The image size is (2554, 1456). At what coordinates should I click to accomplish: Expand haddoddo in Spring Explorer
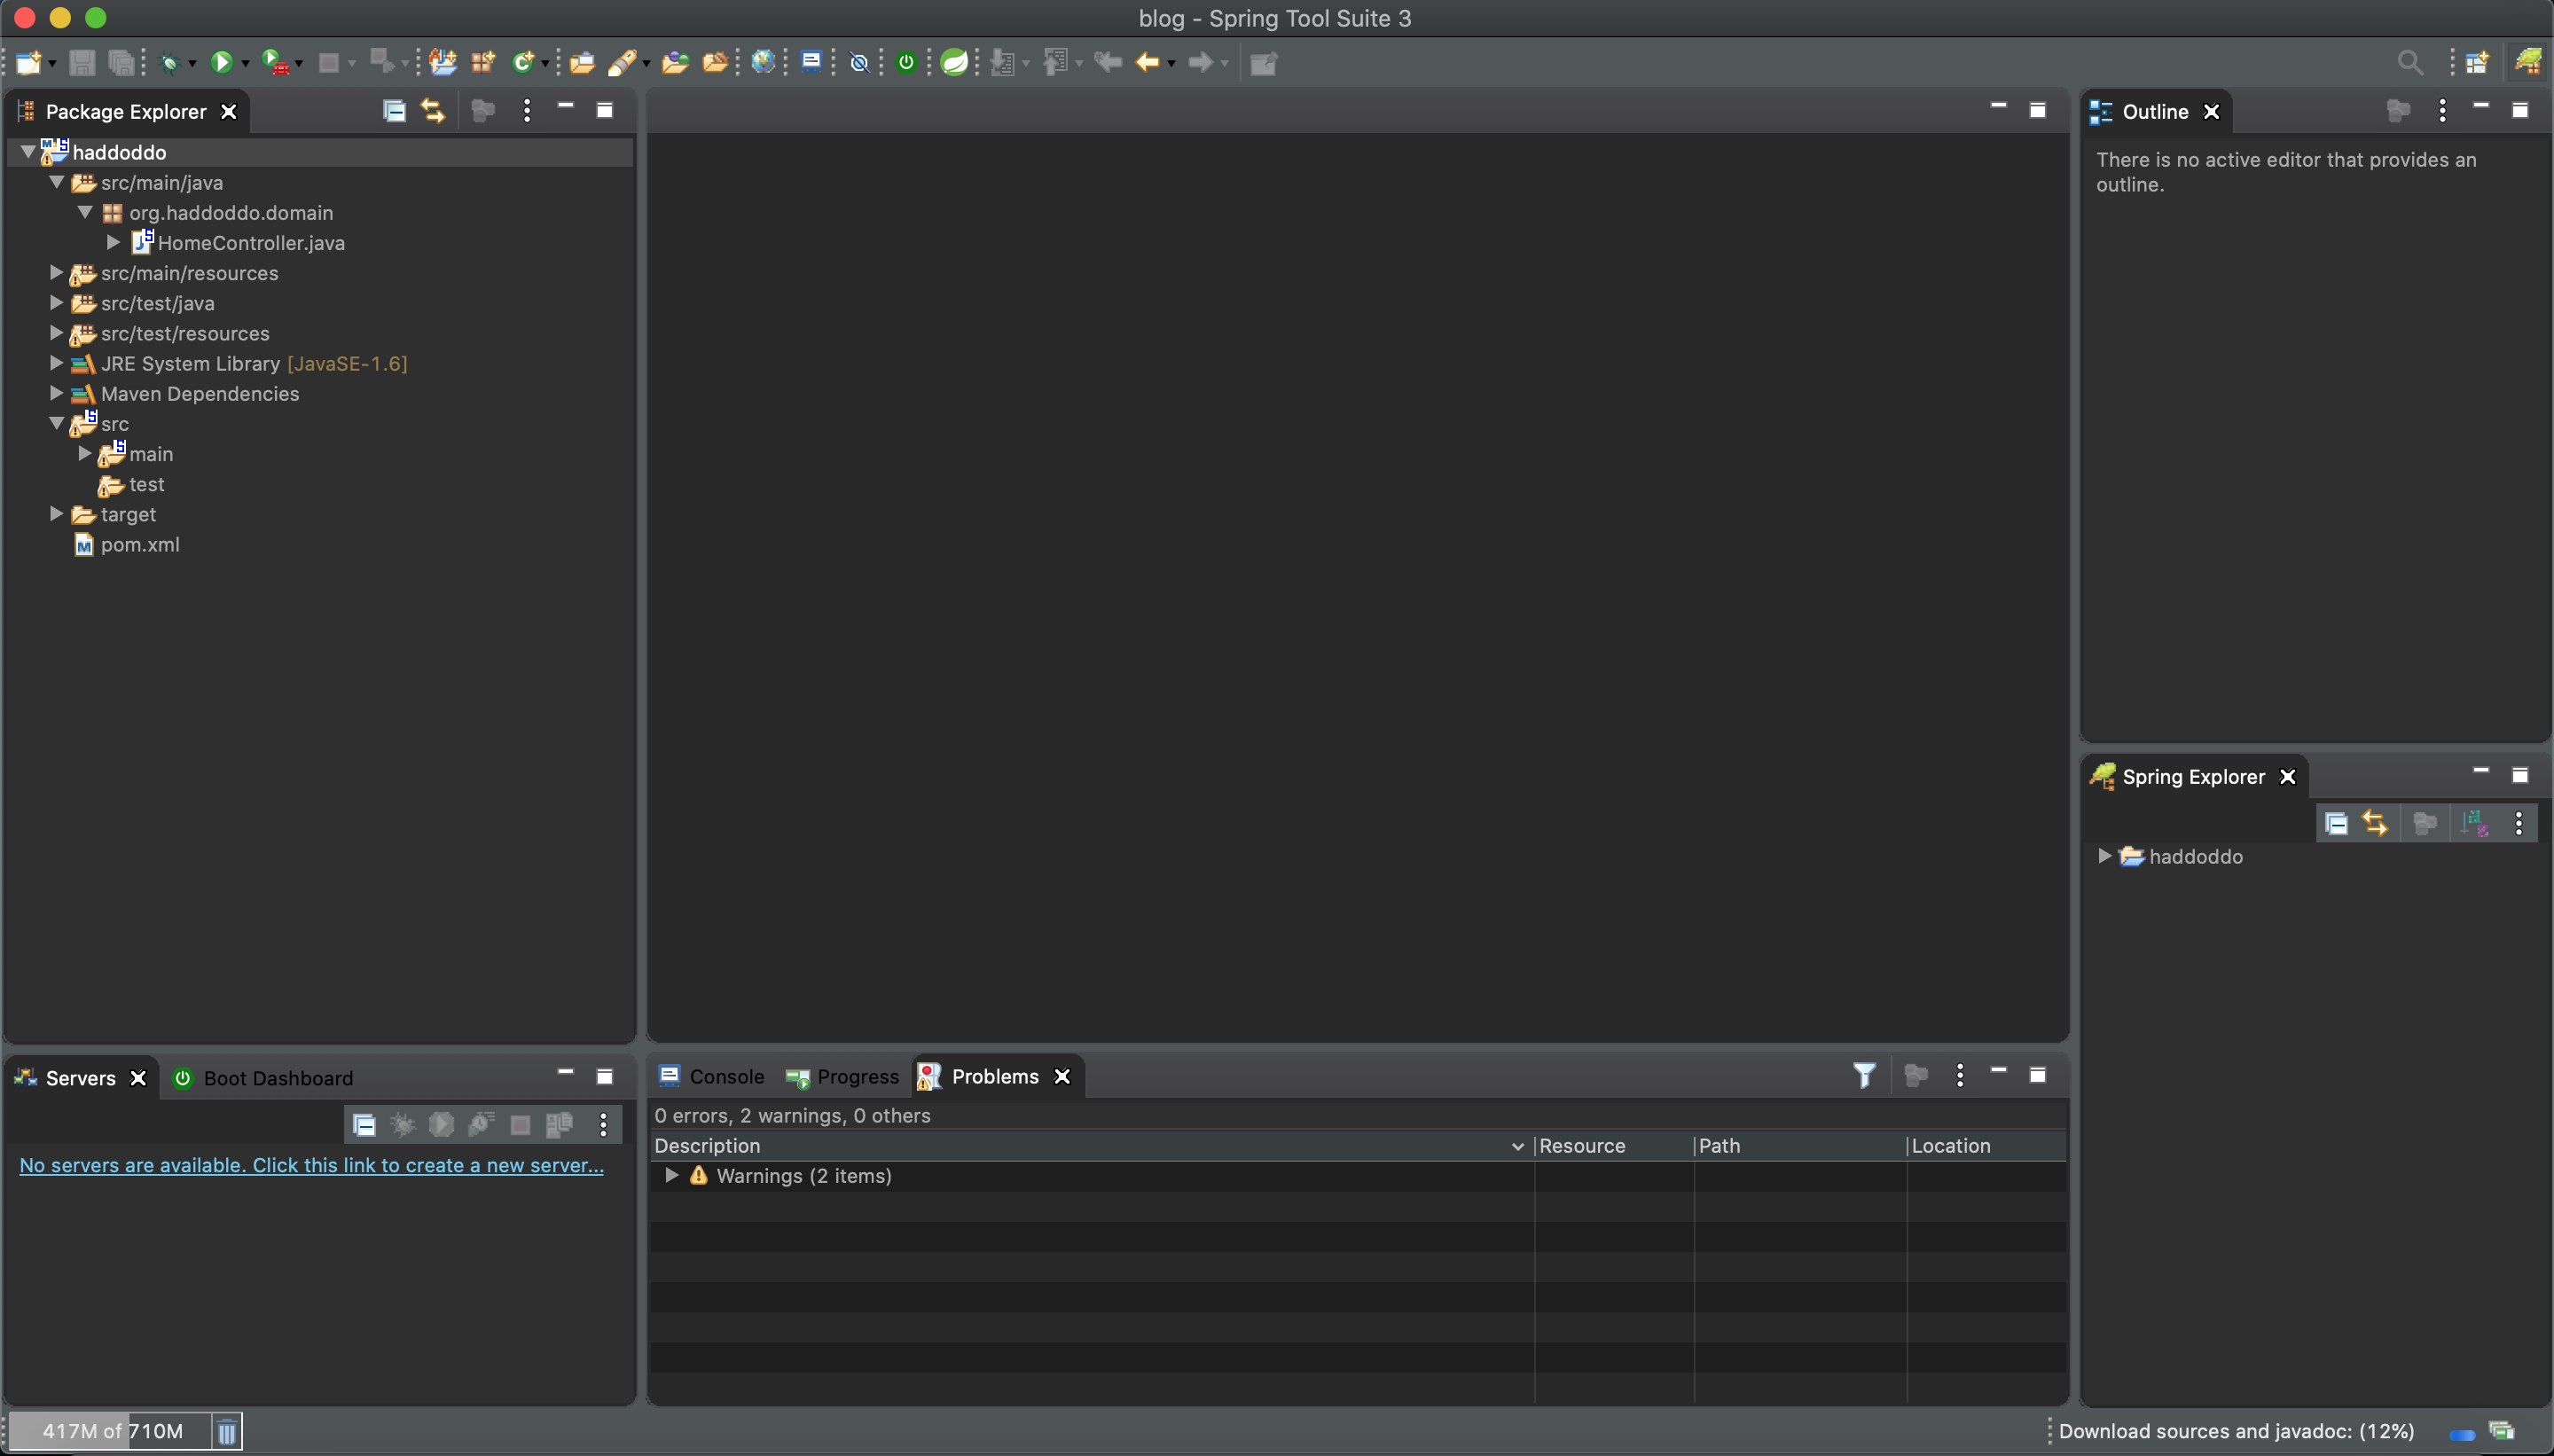(2104, 857)
